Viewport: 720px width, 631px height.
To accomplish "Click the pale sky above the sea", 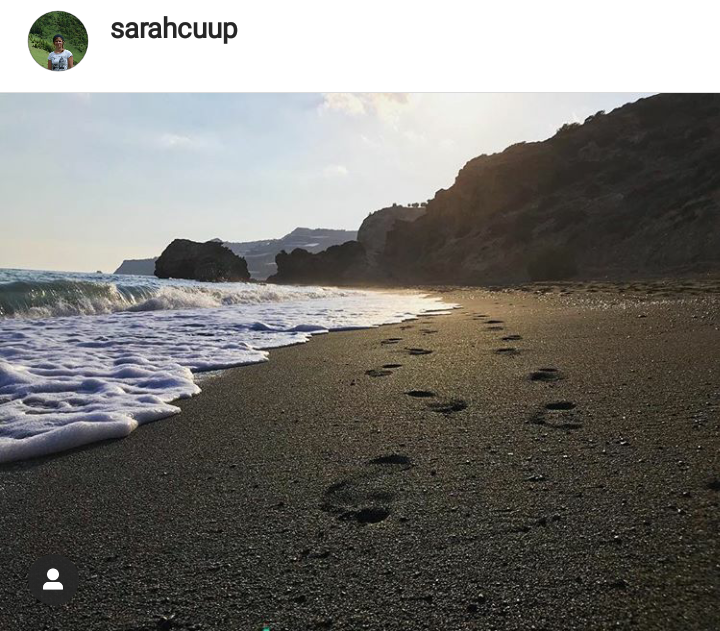I will pos(161,184).
